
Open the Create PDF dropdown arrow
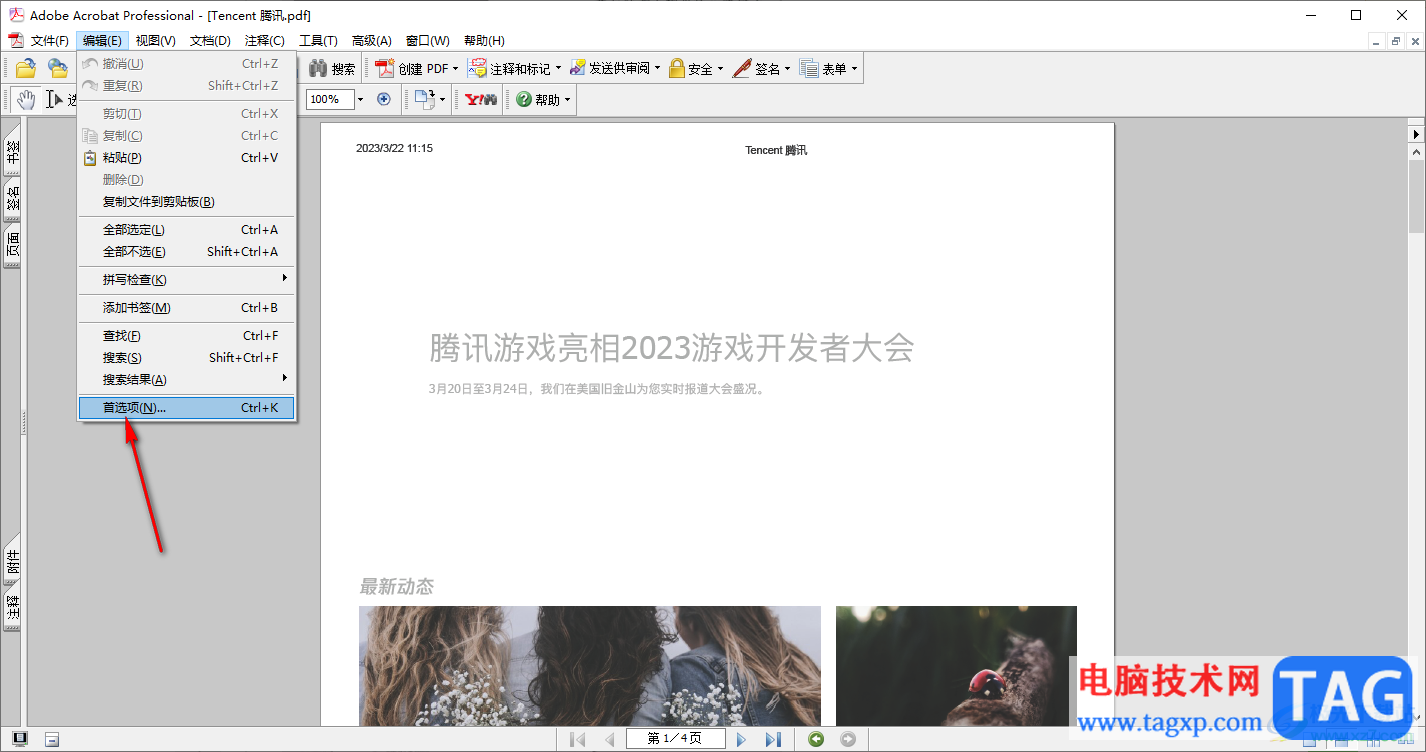pos(455,69)
